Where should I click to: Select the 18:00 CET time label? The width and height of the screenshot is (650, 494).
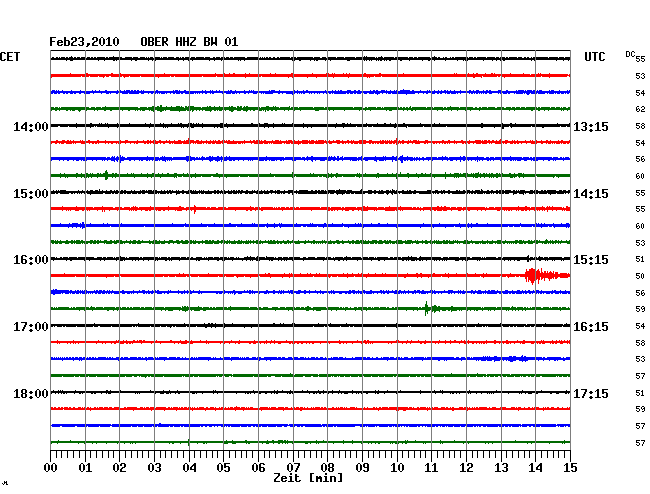point(31,393)
